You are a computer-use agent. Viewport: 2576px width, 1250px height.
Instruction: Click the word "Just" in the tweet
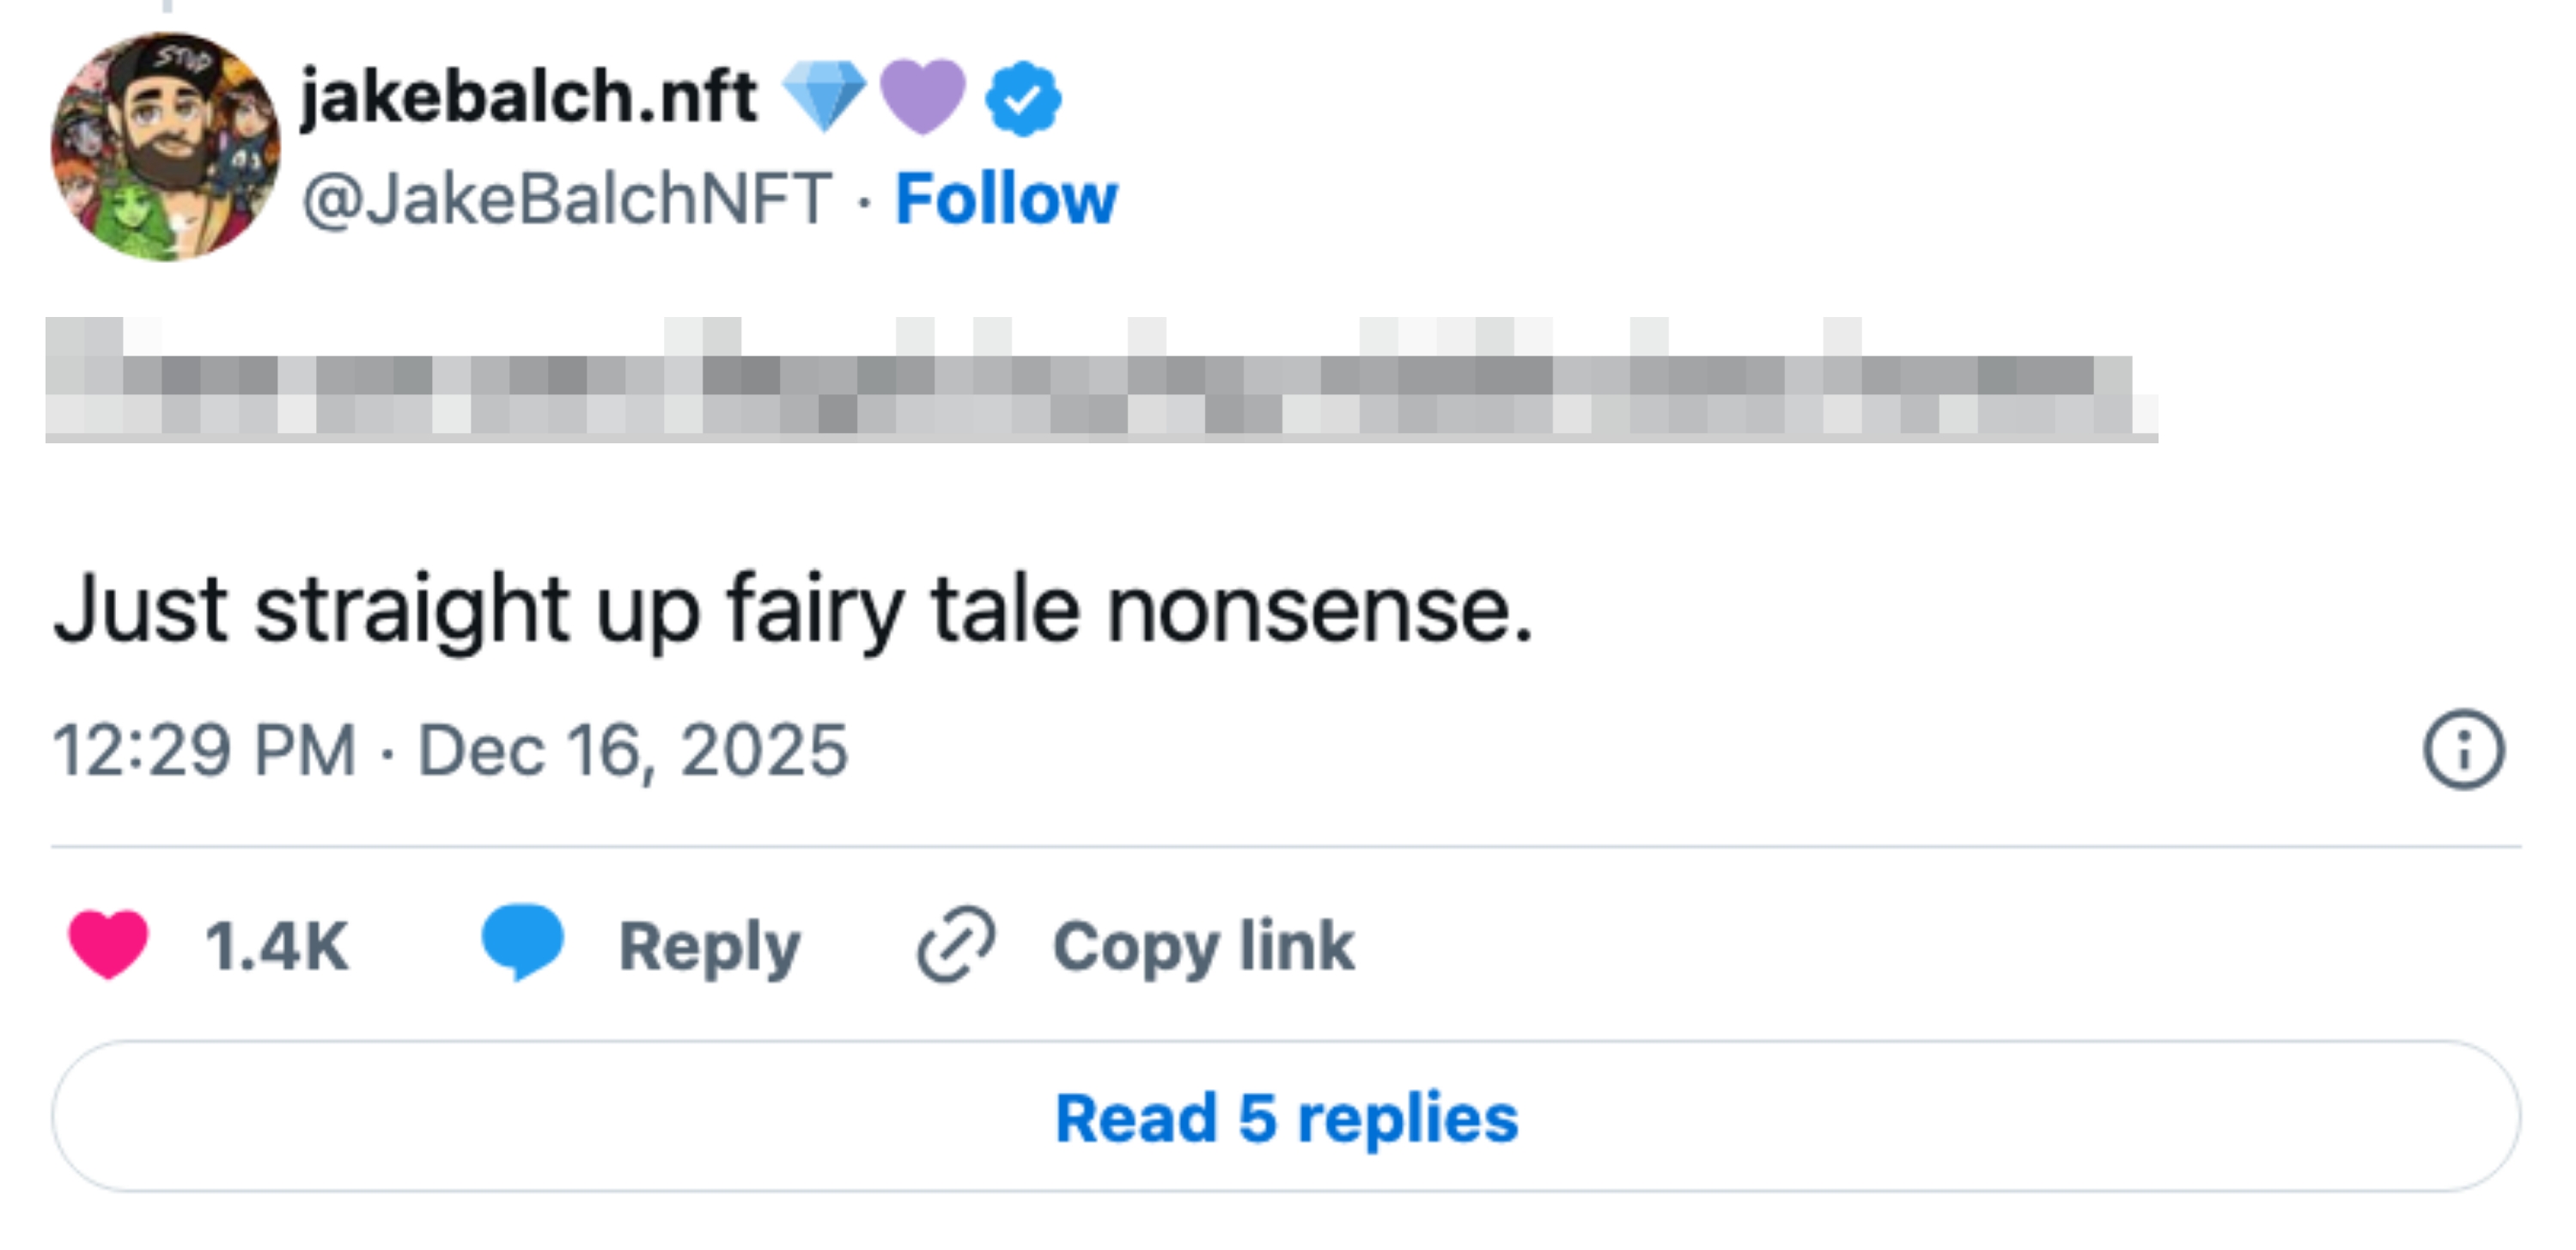pyautogui.click(x=140, y=609)
